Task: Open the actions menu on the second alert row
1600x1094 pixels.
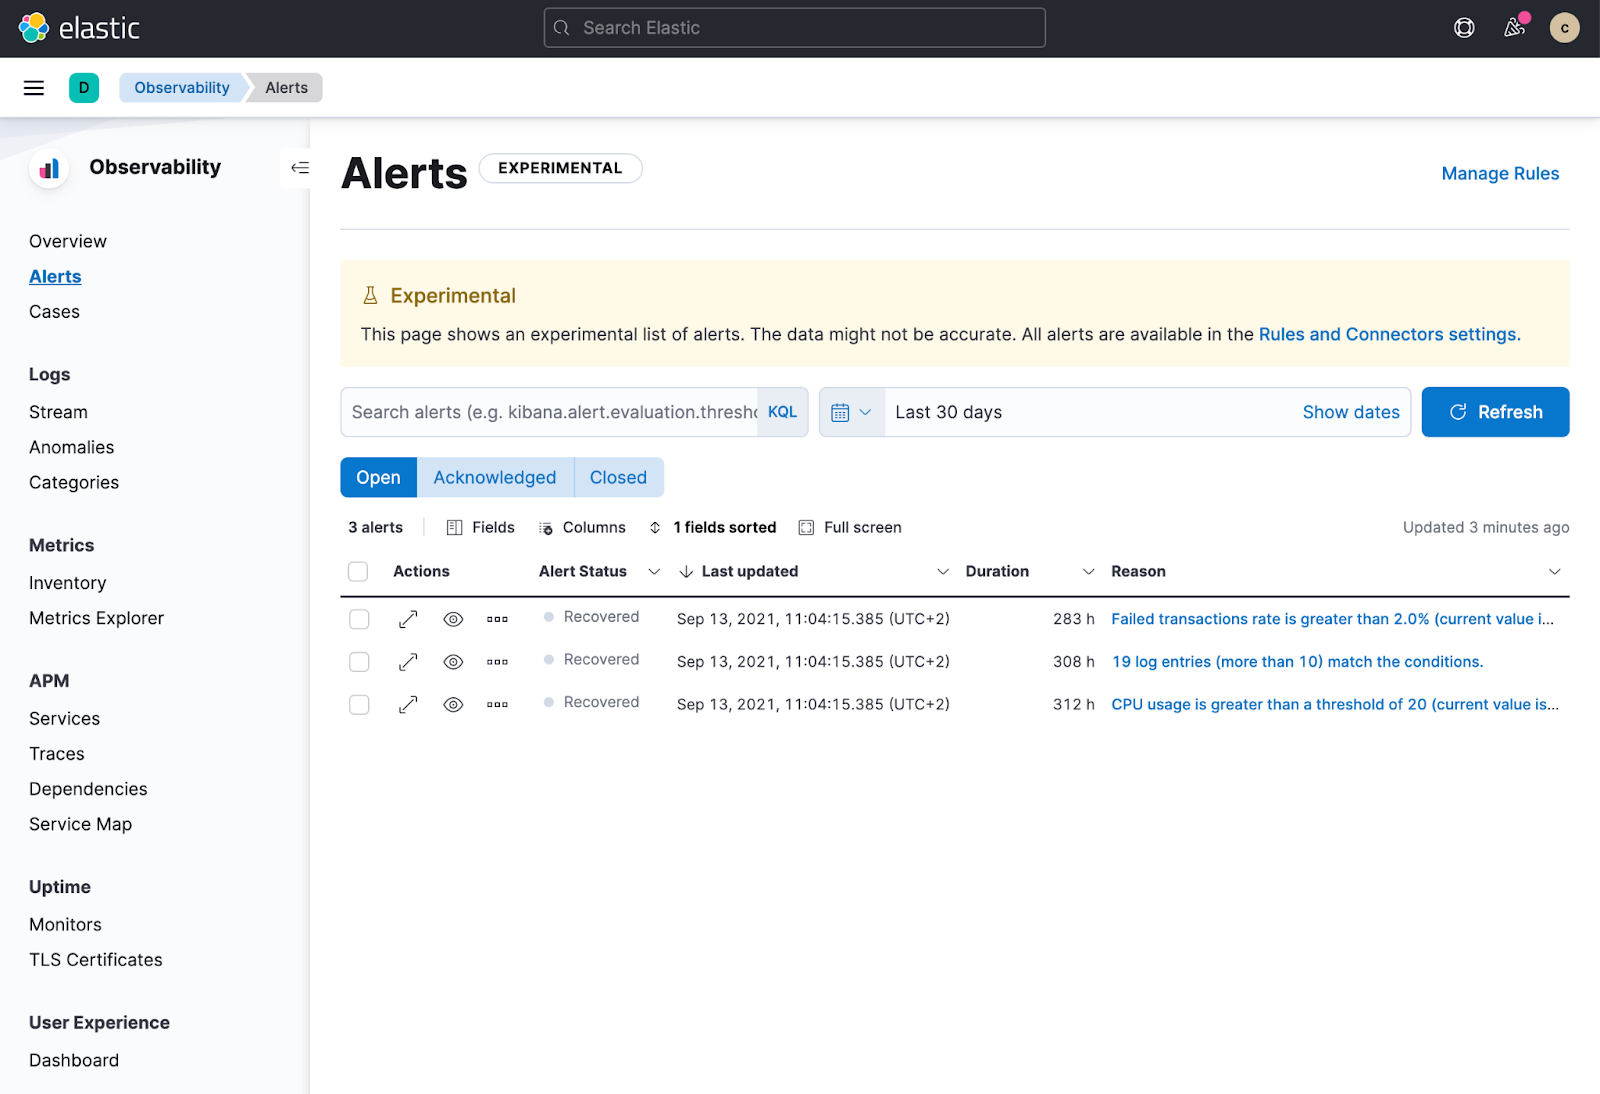Action: (x=497, y=661)
